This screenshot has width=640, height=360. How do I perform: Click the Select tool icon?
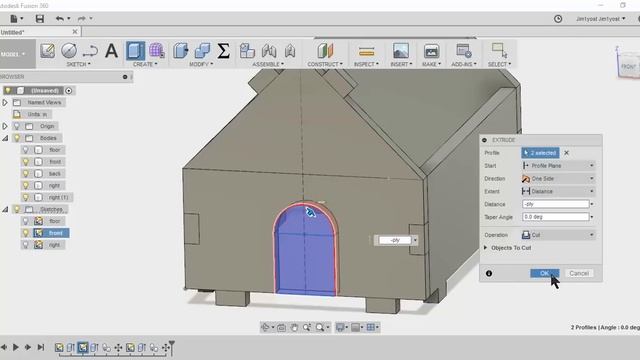pyautogui.click(x=499, y=51)
